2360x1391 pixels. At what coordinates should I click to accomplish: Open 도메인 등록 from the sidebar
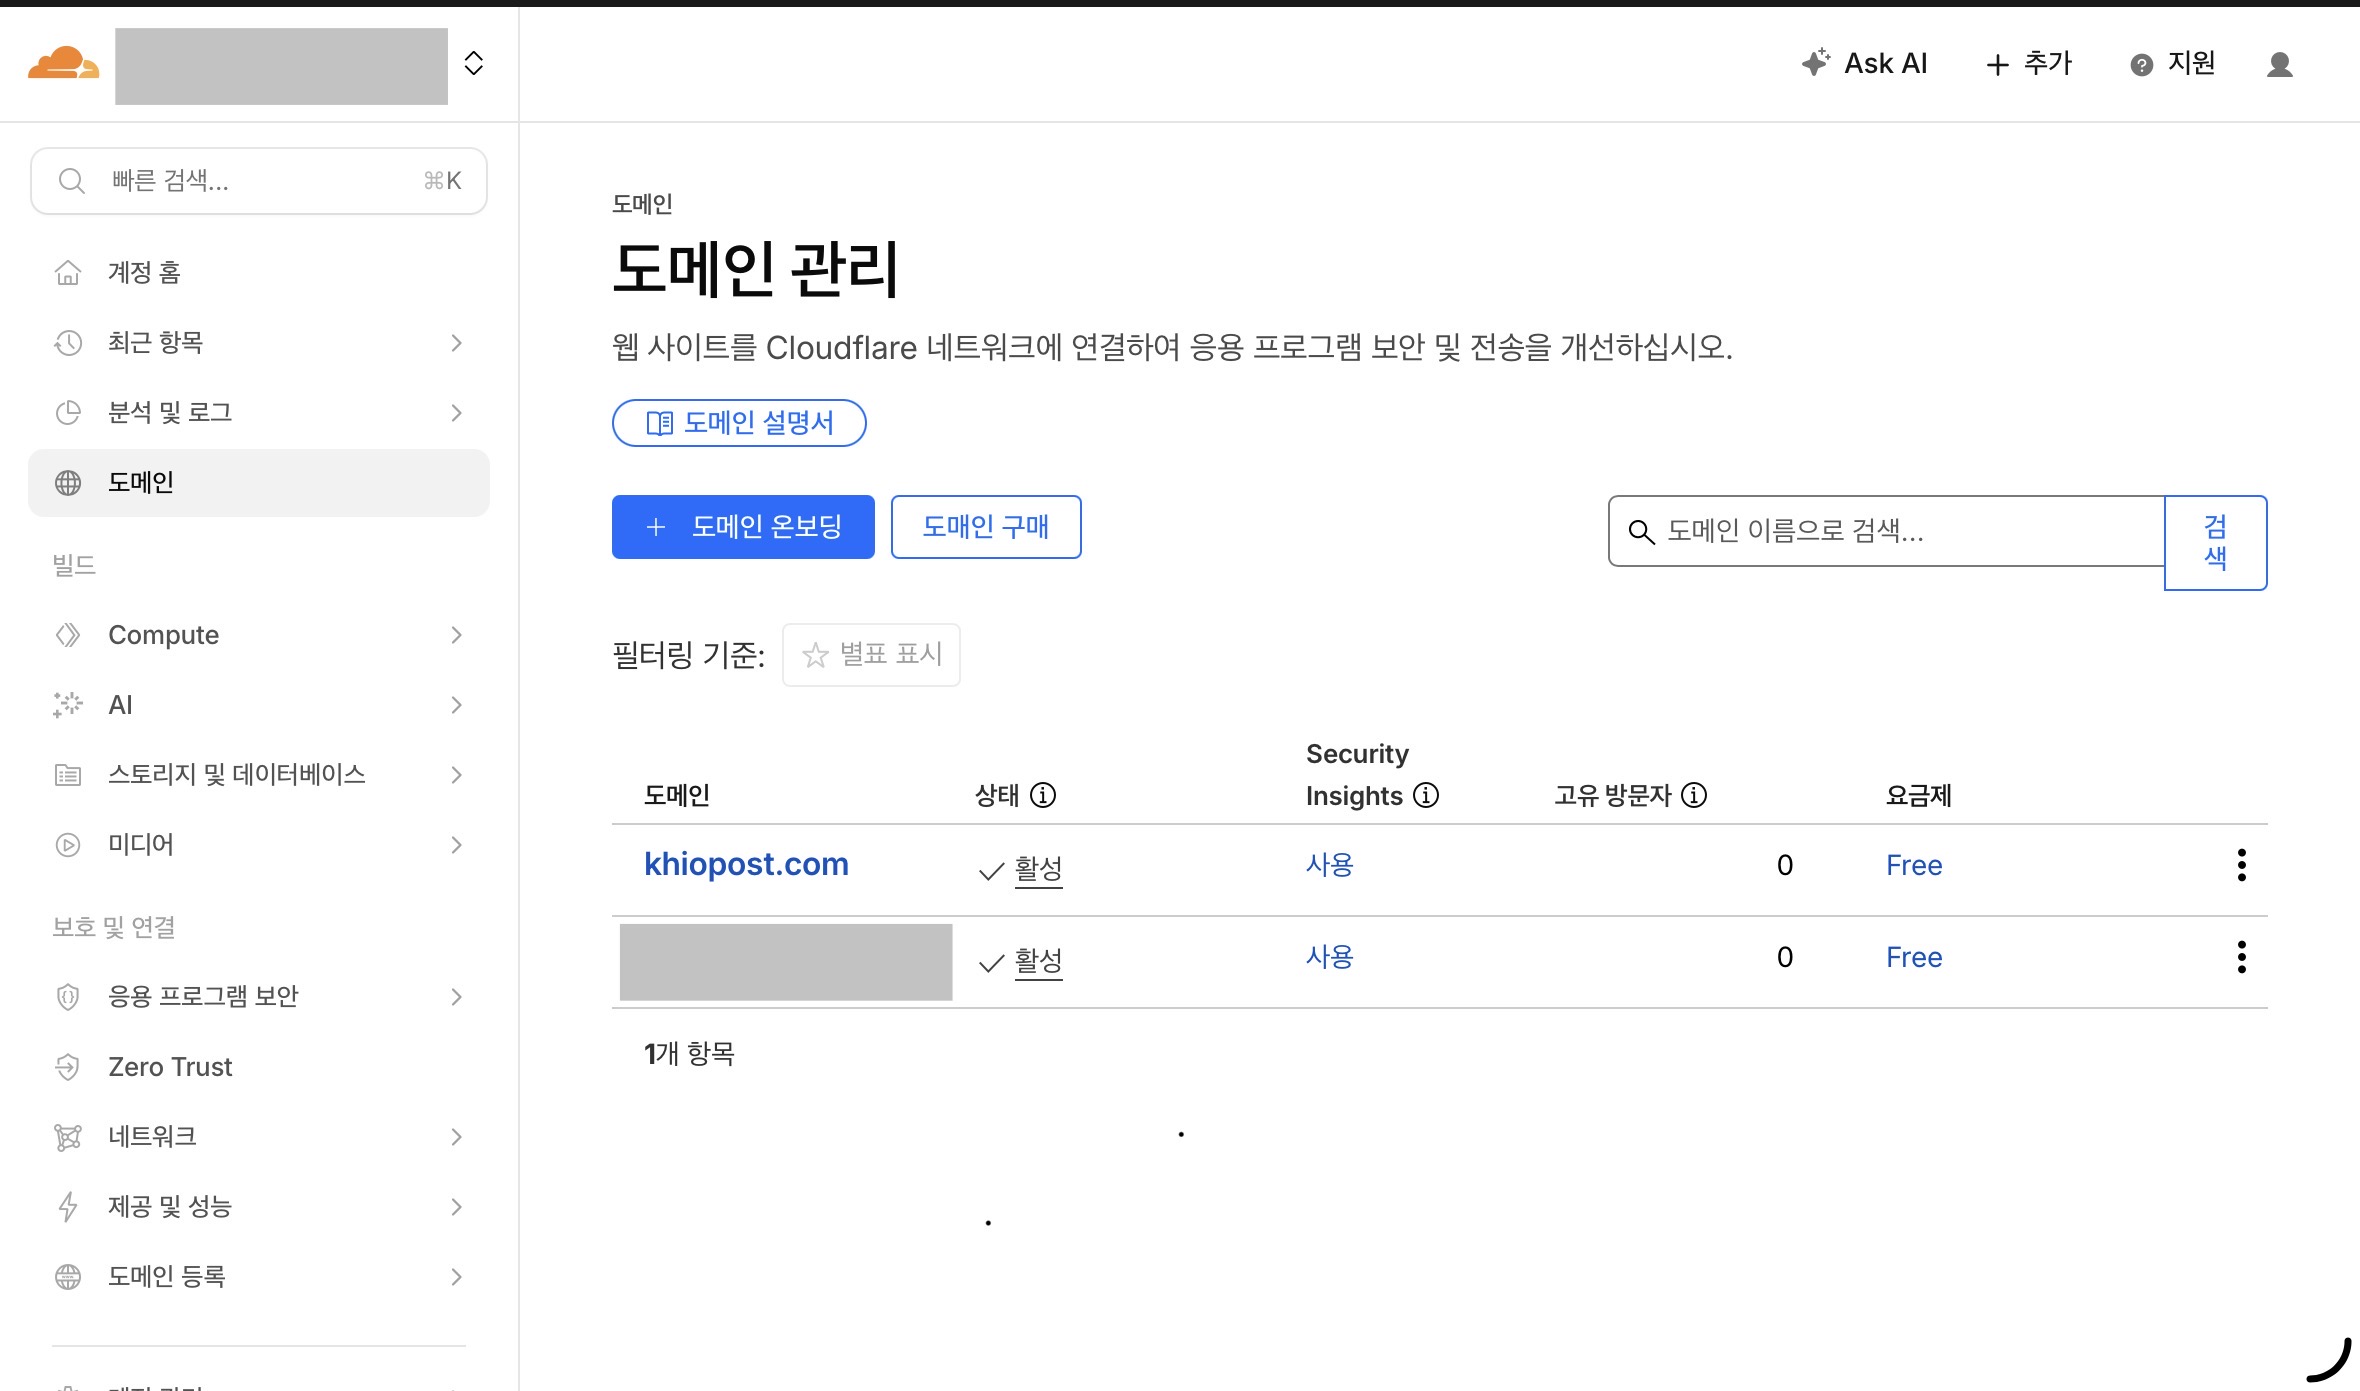(x=167, y=1276)
